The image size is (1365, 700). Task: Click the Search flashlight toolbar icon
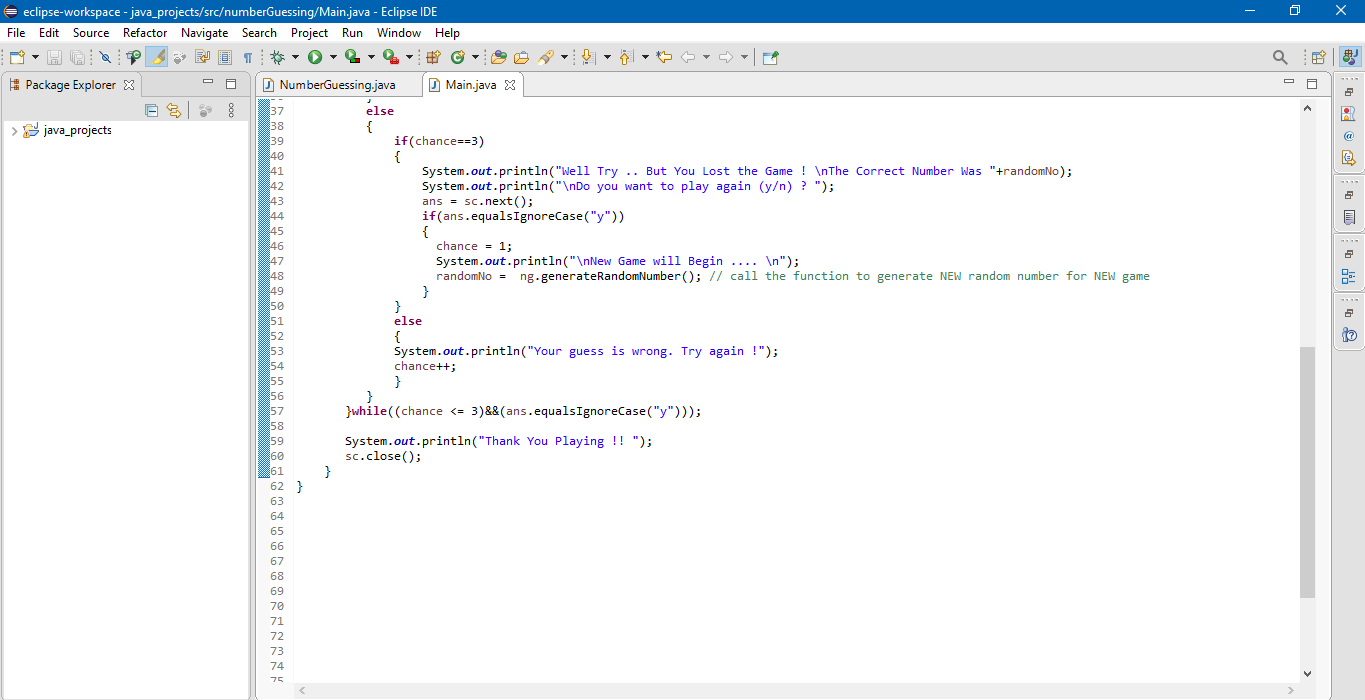546,57
